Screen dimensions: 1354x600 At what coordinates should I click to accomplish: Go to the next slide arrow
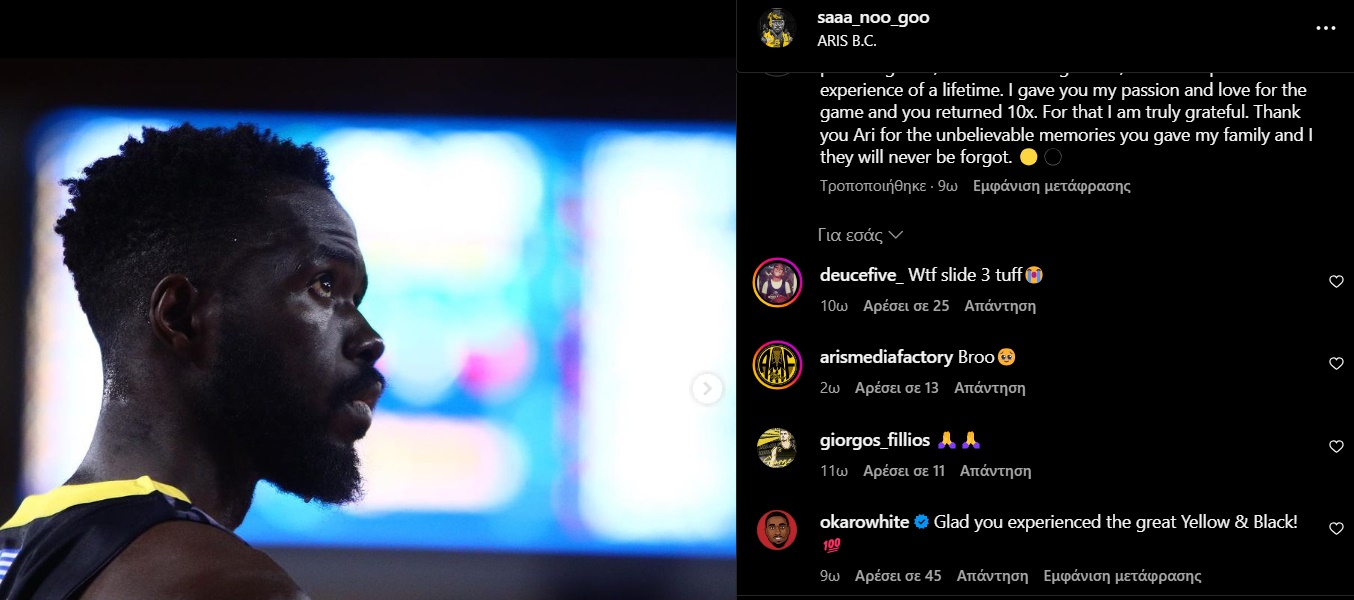pyautogui.click(x=707, y=388)
